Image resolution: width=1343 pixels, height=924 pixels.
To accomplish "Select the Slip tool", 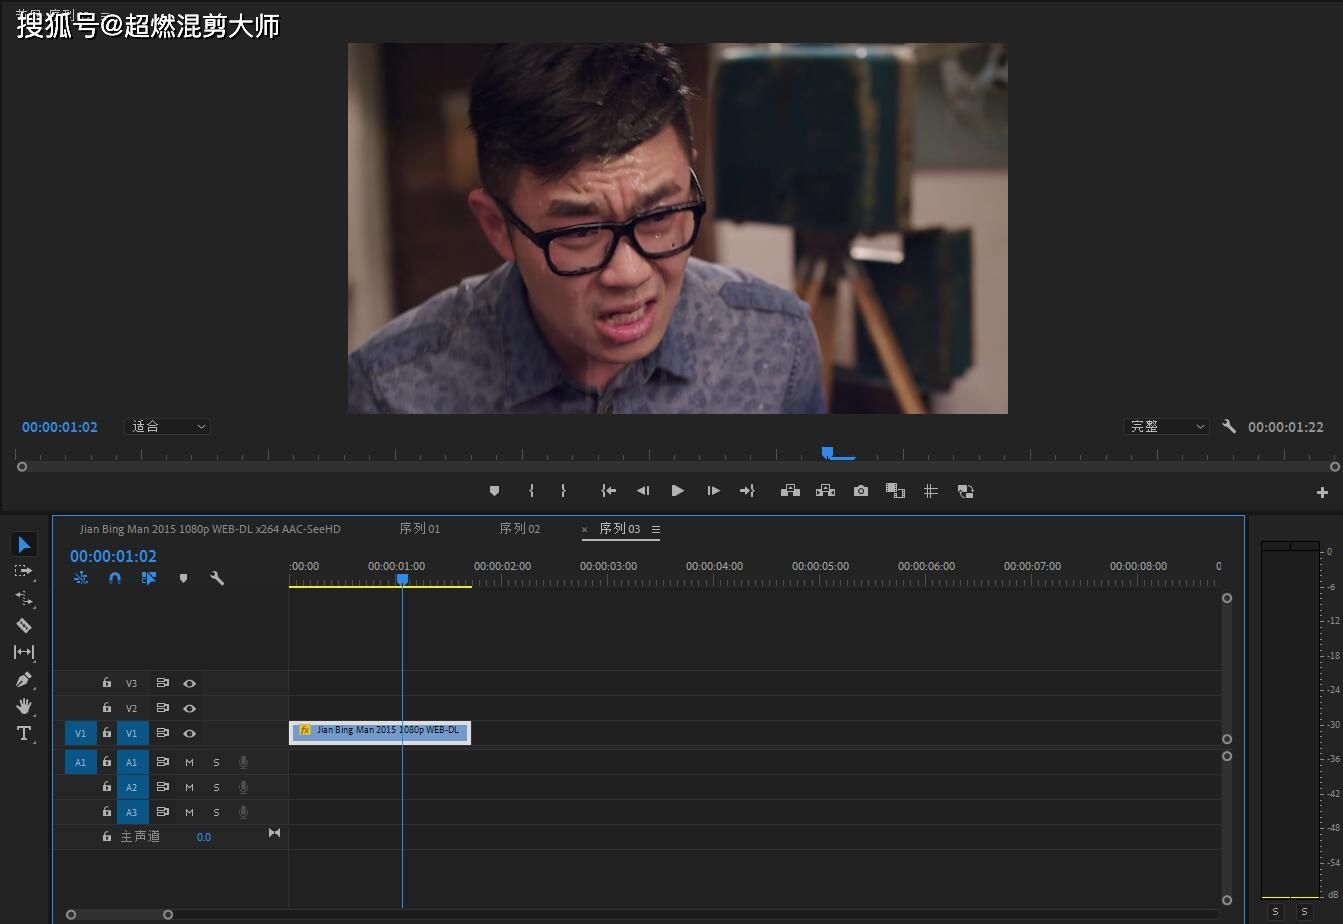I will 24,652.
